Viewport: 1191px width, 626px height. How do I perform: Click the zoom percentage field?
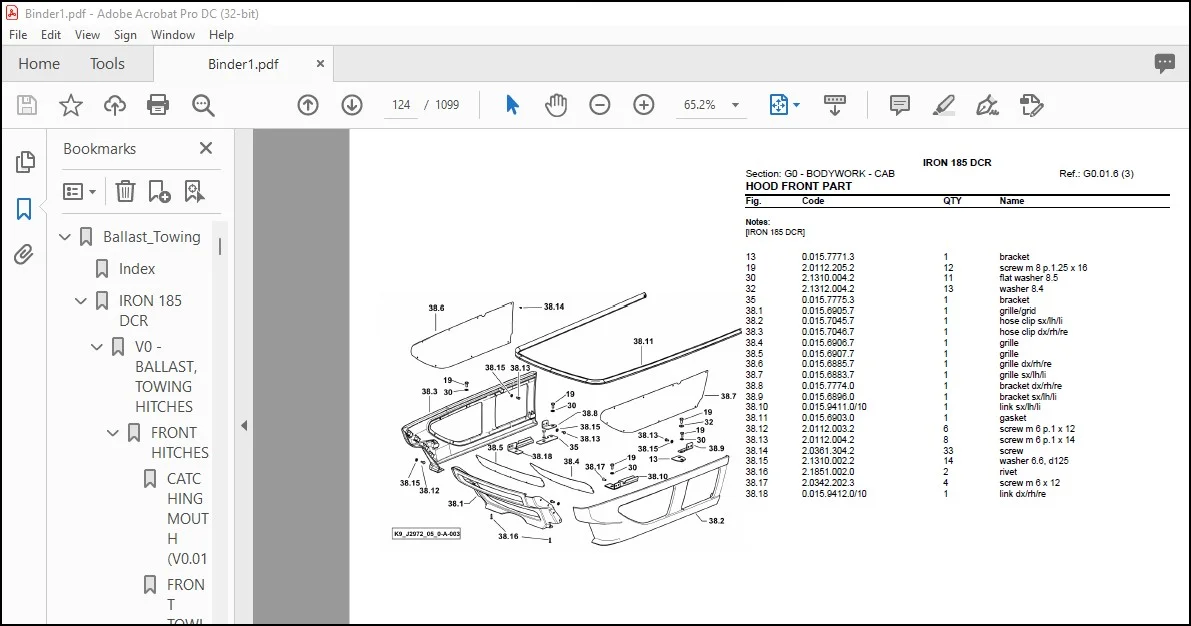pos(700,105)
